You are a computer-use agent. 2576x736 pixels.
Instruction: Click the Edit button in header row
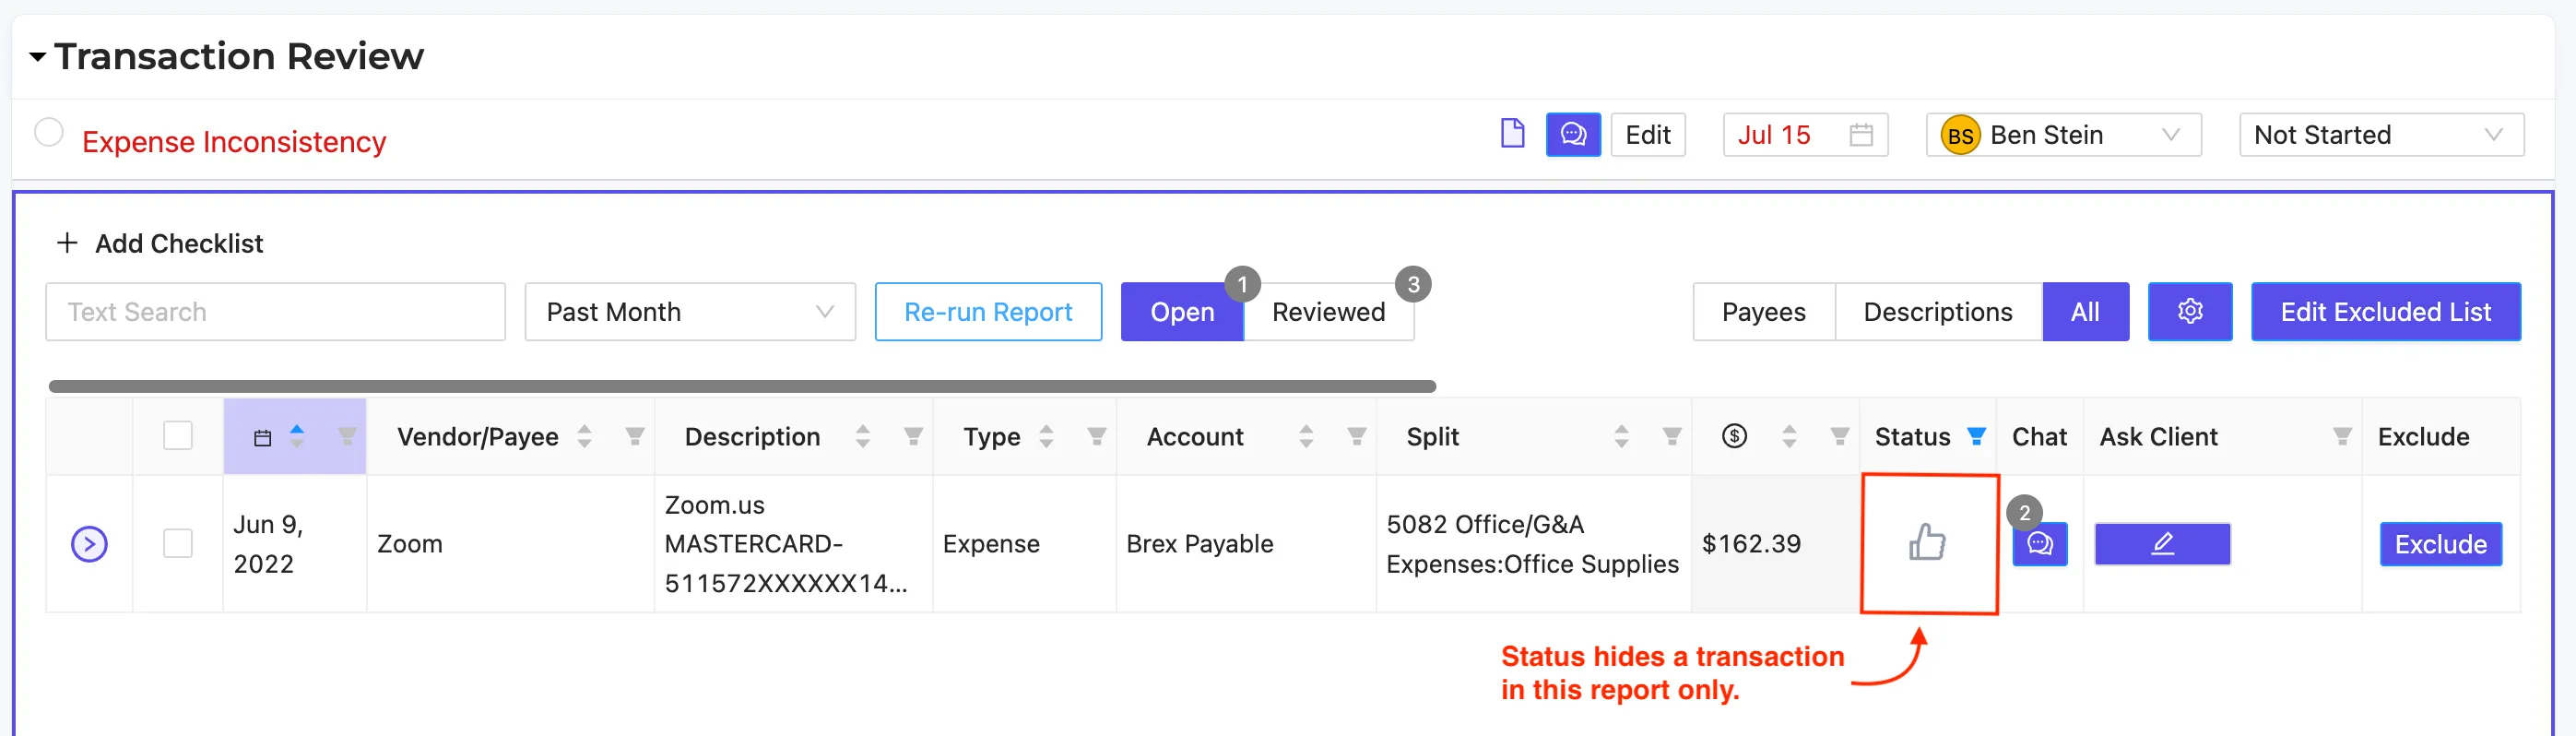point(1648,134)
